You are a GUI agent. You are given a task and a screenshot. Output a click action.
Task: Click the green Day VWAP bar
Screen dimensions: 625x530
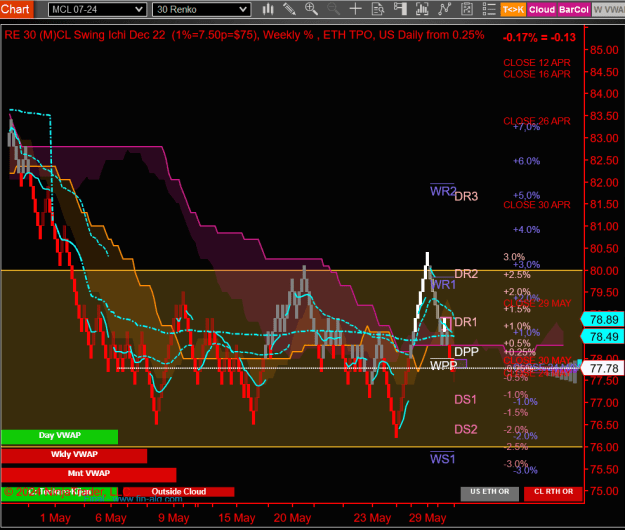[60, 436]
